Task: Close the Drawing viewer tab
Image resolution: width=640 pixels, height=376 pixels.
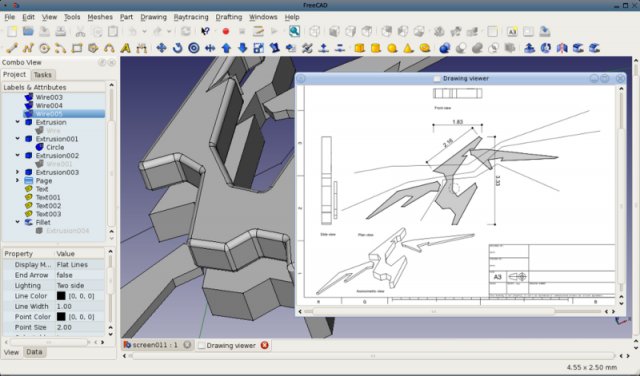Action: (x=264, y=345)
